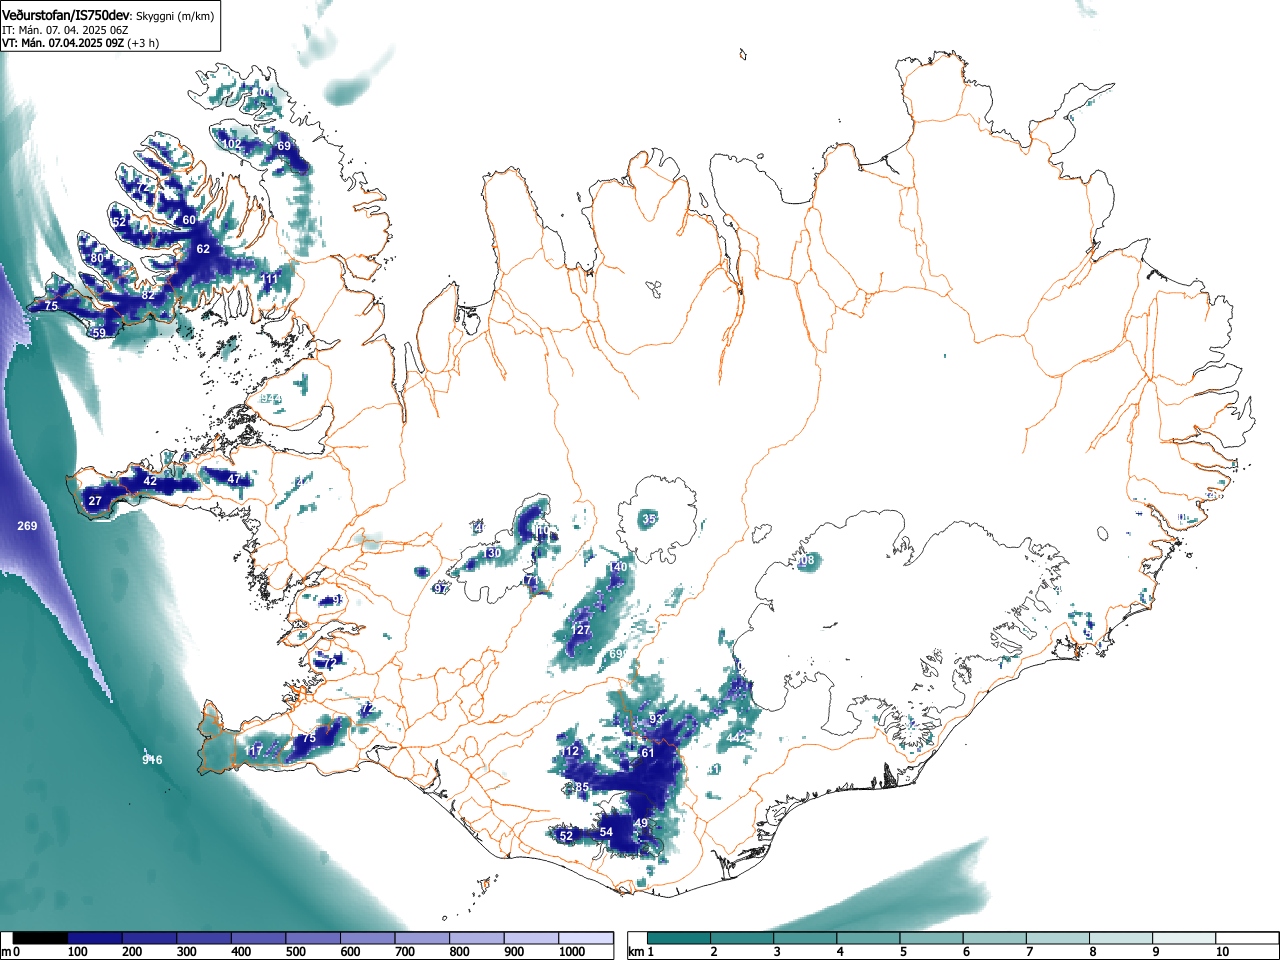Click the 49 value near the south coast
Viewport: 1280px width, 960px height.
642,823
